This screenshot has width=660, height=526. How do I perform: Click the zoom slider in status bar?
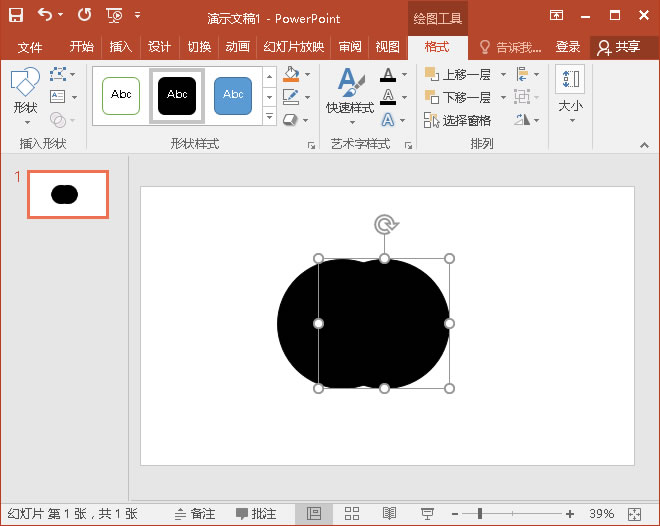480,513
